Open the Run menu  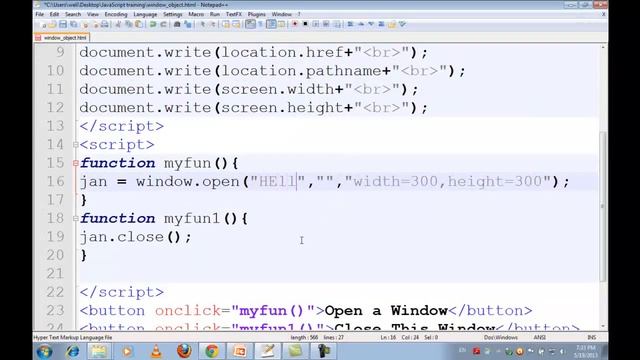(x=215, y=14)
